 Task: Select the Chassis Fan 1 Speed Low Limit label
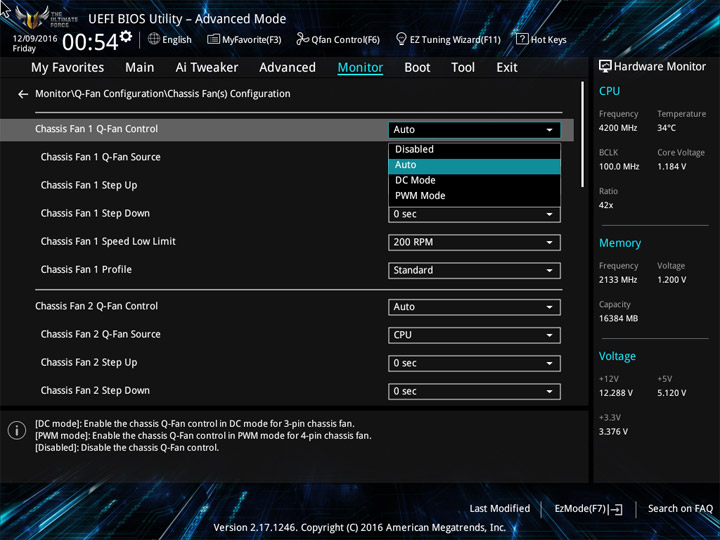coord(108,241)
